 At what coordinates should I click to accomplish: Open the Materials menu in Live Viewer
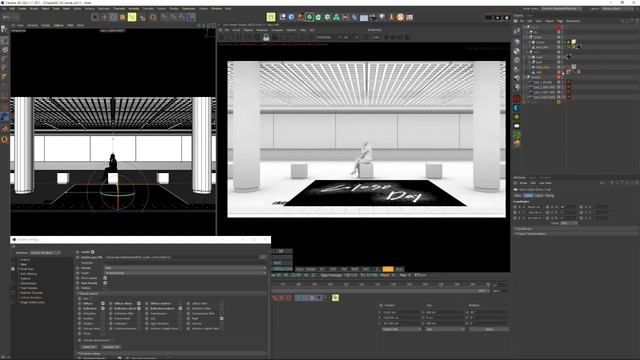pyautogui.click(x=262, y=30)
